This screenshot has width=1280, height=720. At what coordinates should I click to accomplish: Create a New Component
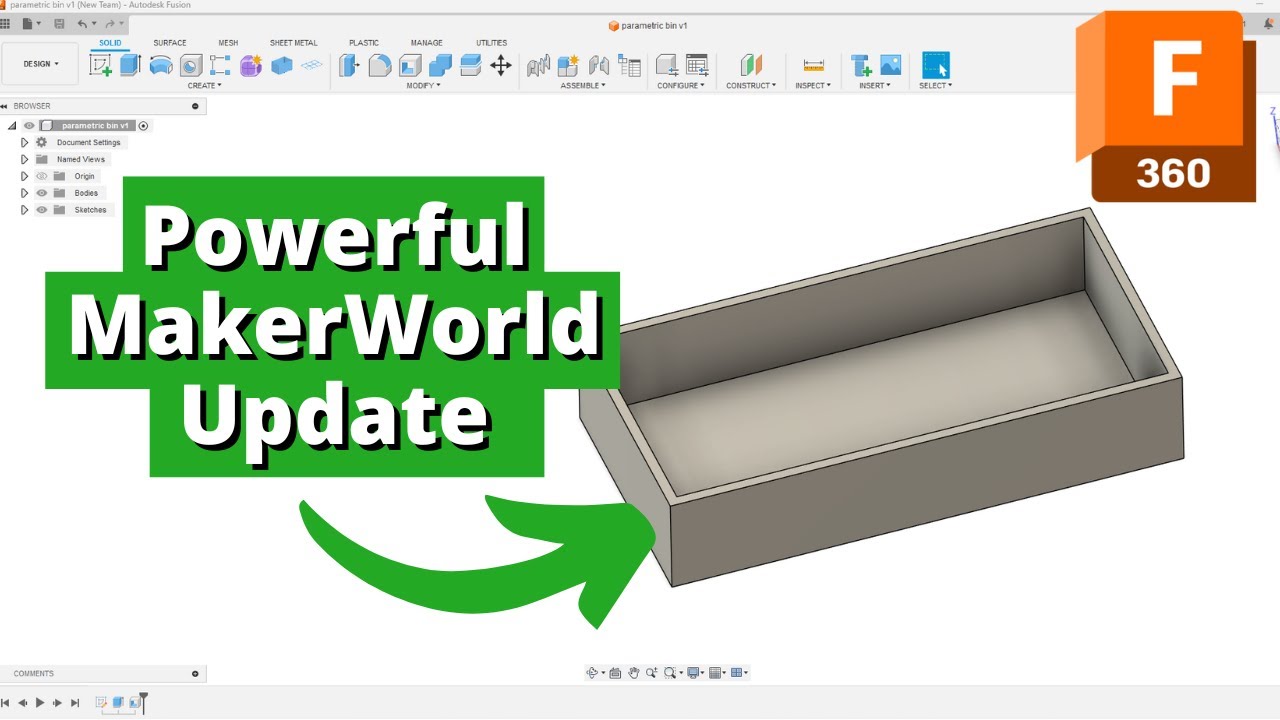click(x=568, y=66)
